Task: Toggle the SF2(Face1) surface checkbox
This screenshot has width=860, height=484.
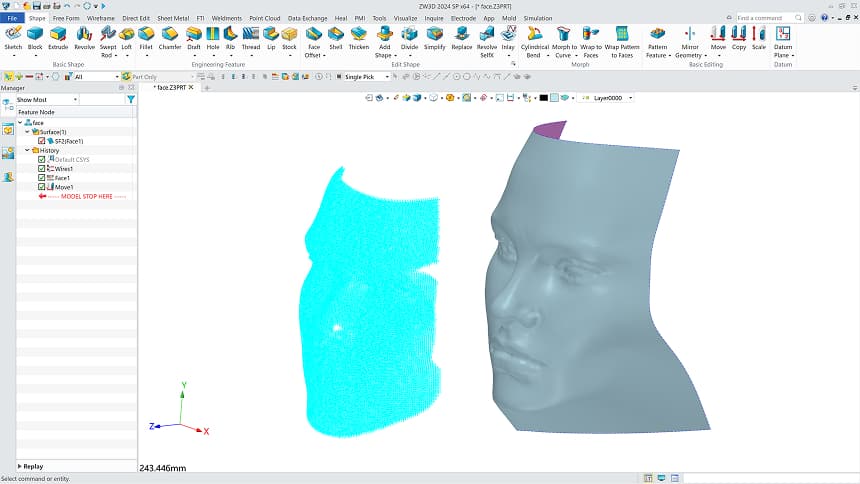Action: 41,141
